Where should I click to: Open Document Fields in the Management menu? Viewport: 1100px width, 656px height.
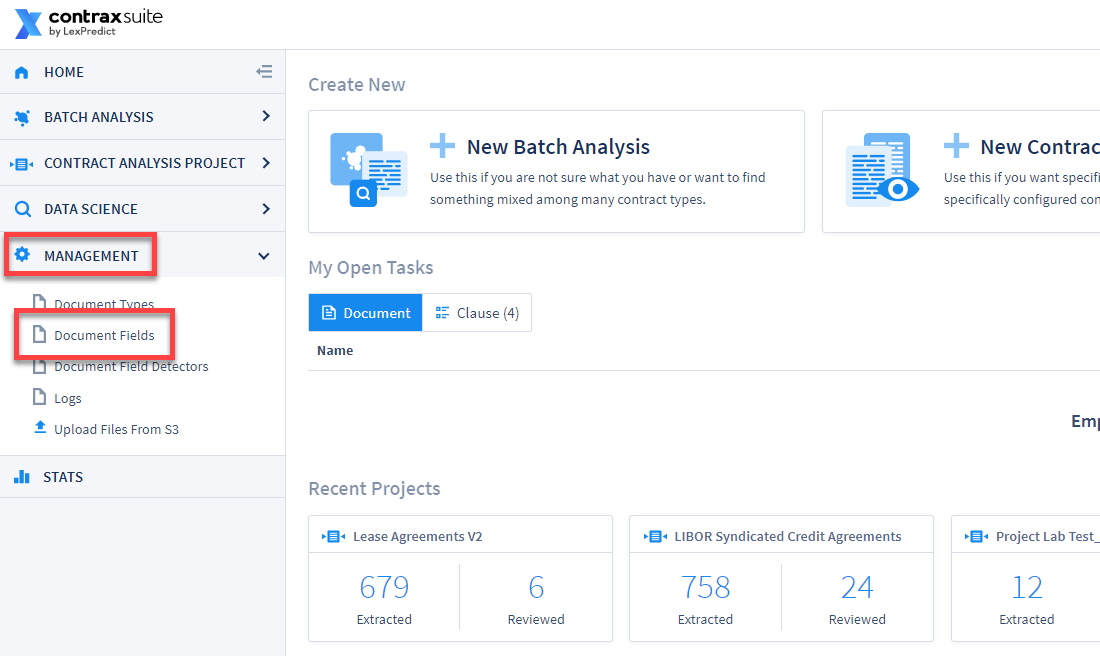[104, 335]
